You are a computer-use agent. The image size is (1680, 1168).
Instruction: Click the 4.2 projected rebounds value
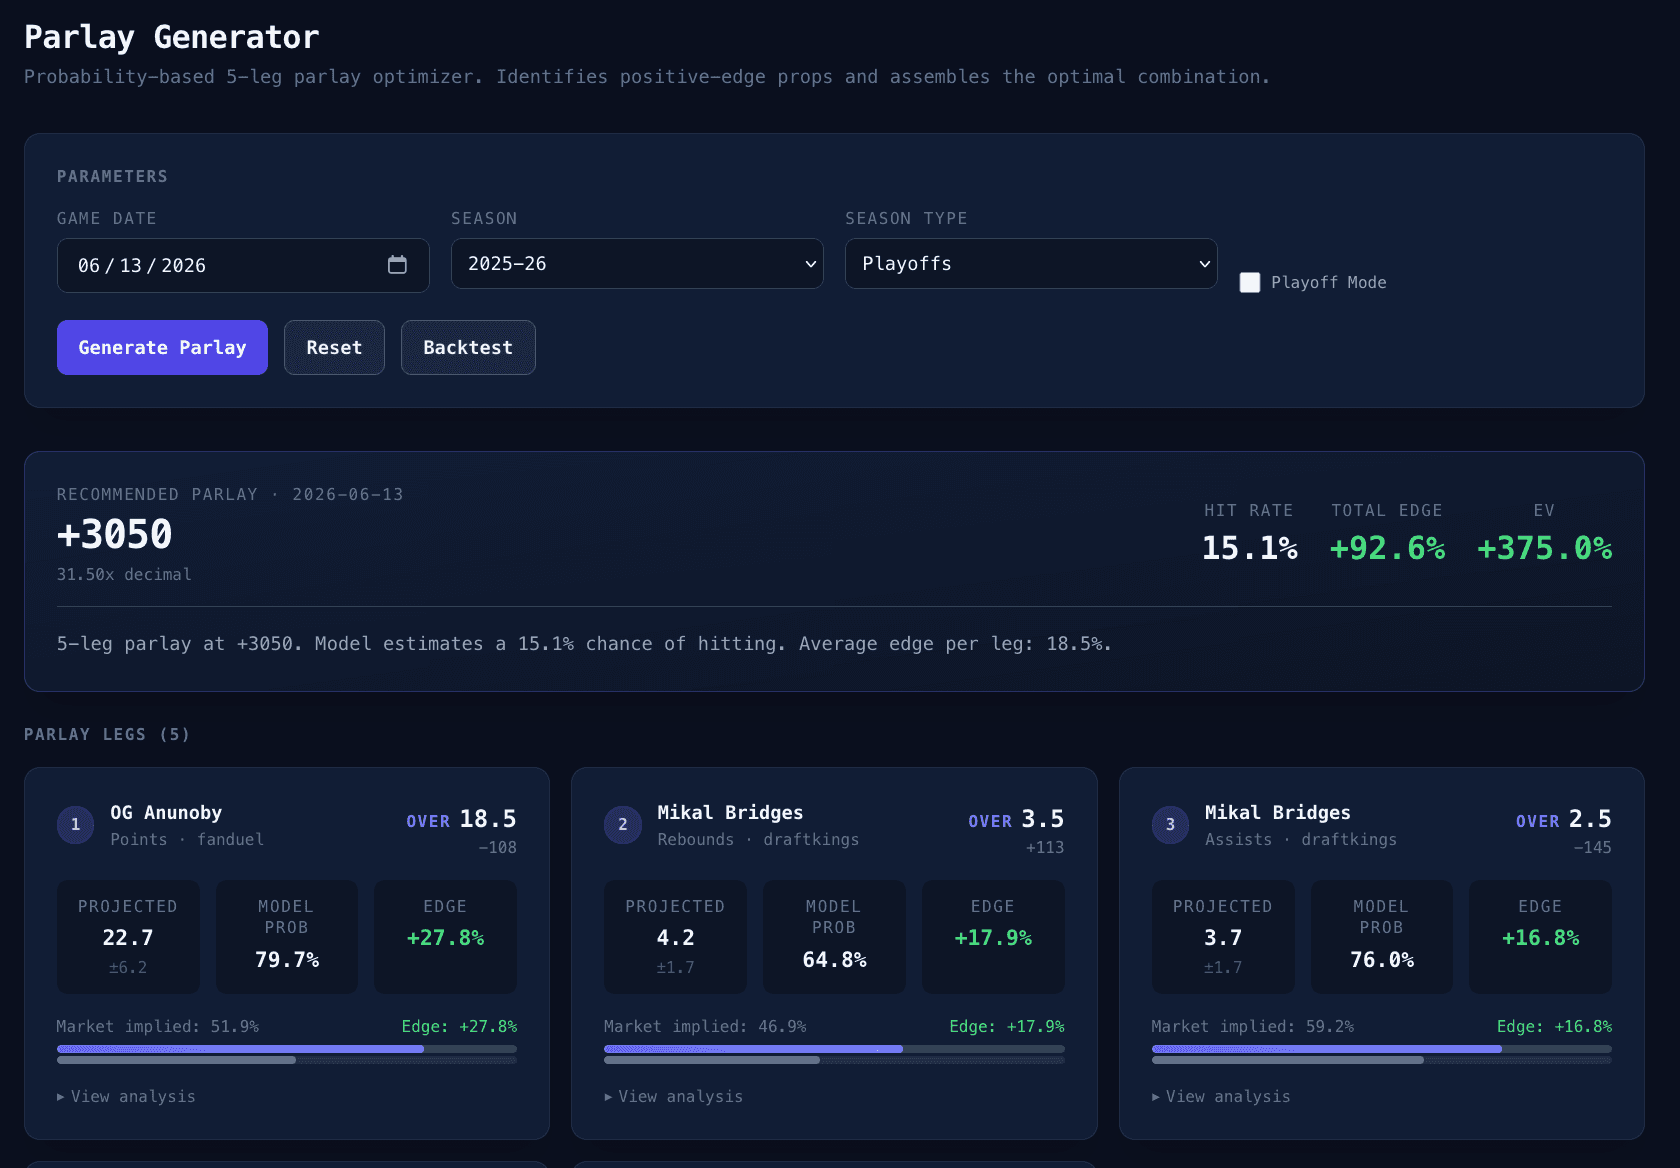click(x=675, y=938)
